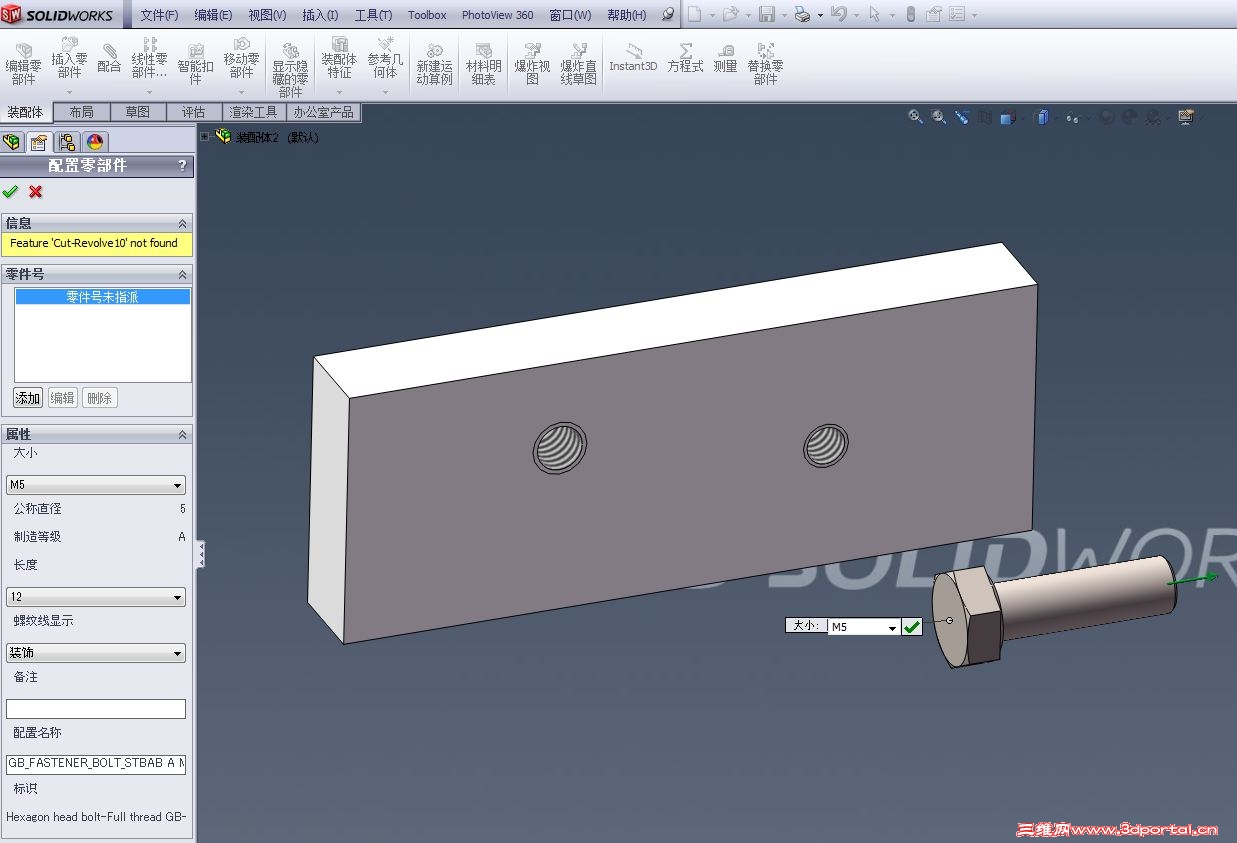Click the Save icon in top toolbar

pos(767,14)
